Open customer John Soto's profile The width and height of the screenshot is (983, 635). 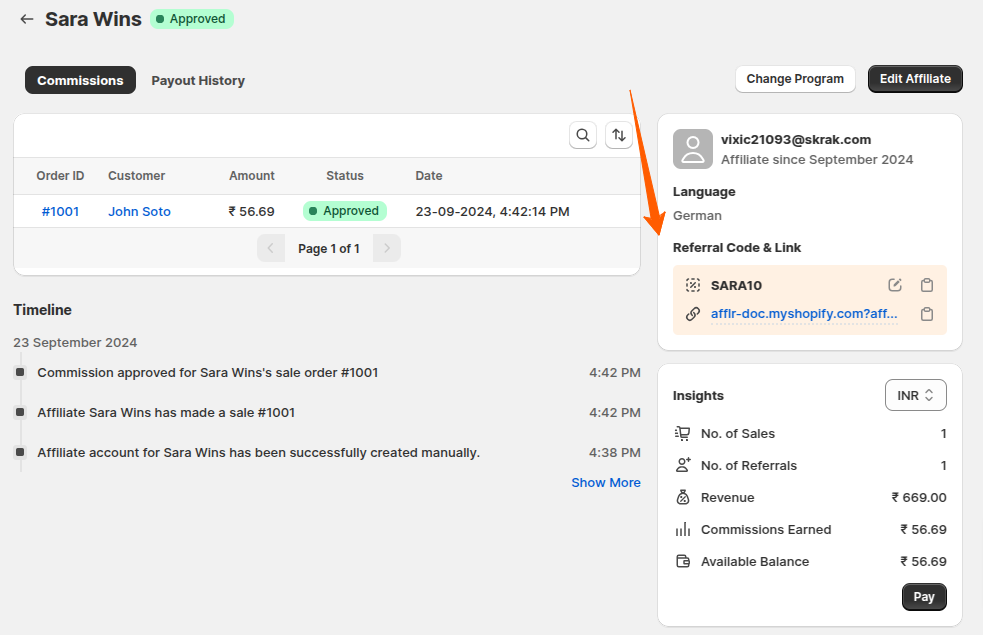click(139, 211)
